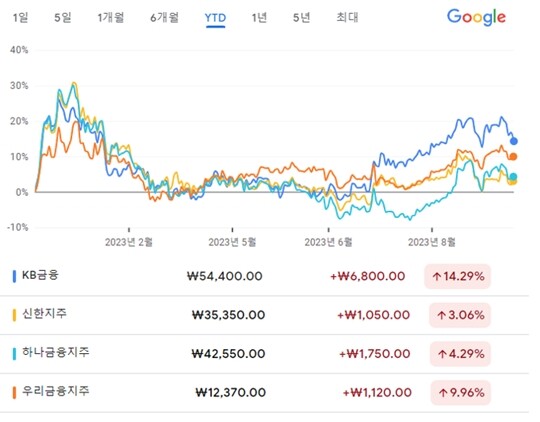The width and height of the screenshot is (540, 422).
Task: Choose the 5년 range tab
Action: click(x=302, y=17)
